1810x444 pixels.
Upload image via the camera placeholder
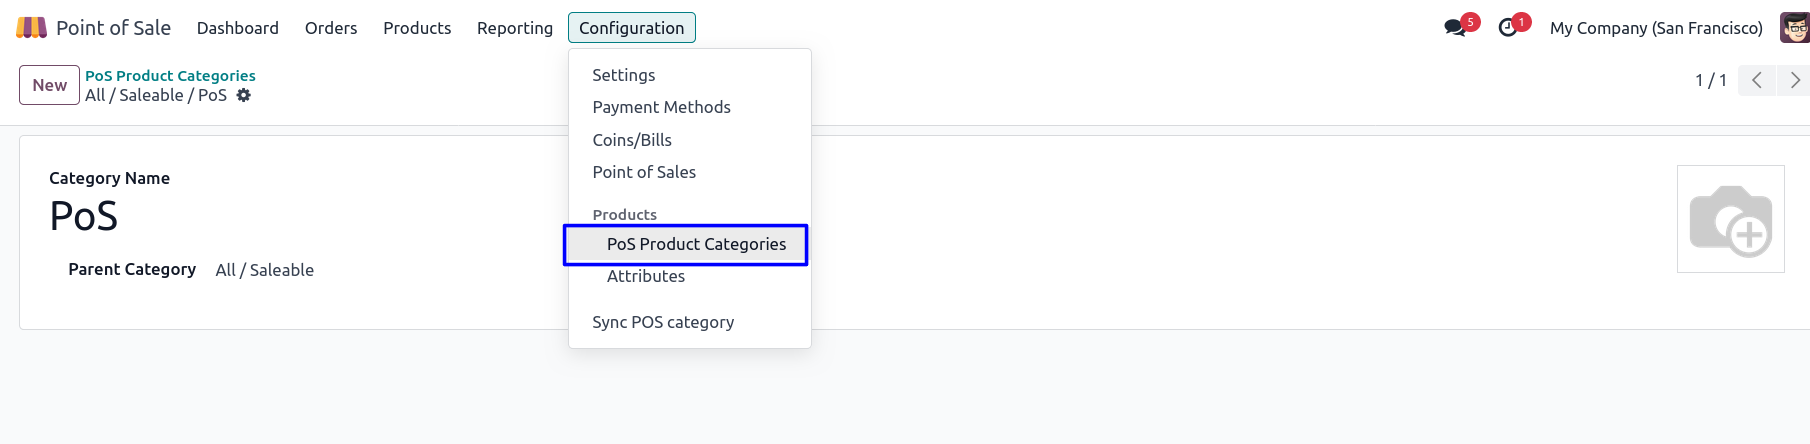1730,219
